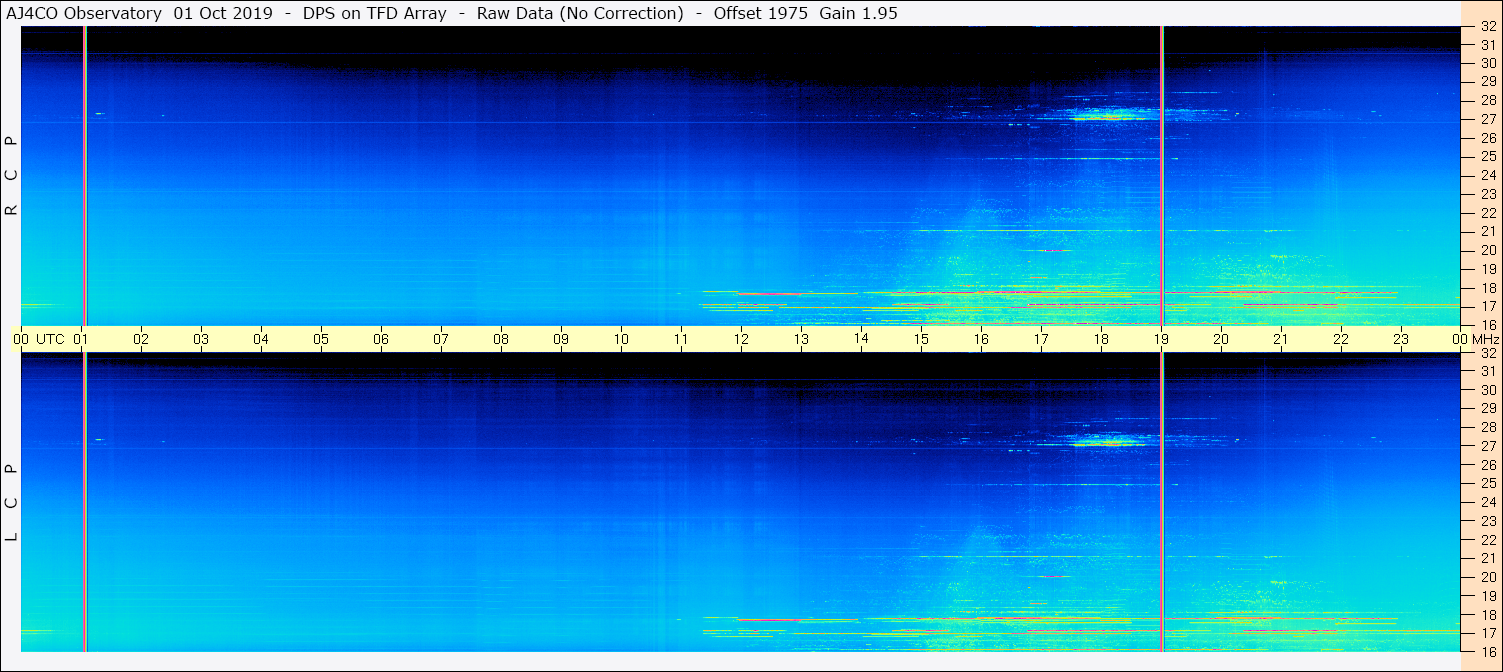The height and width of the screenshot is (672, 1503).
Task: Click the 17 MHz mark on LCP scale
Action: [1487, 633]
